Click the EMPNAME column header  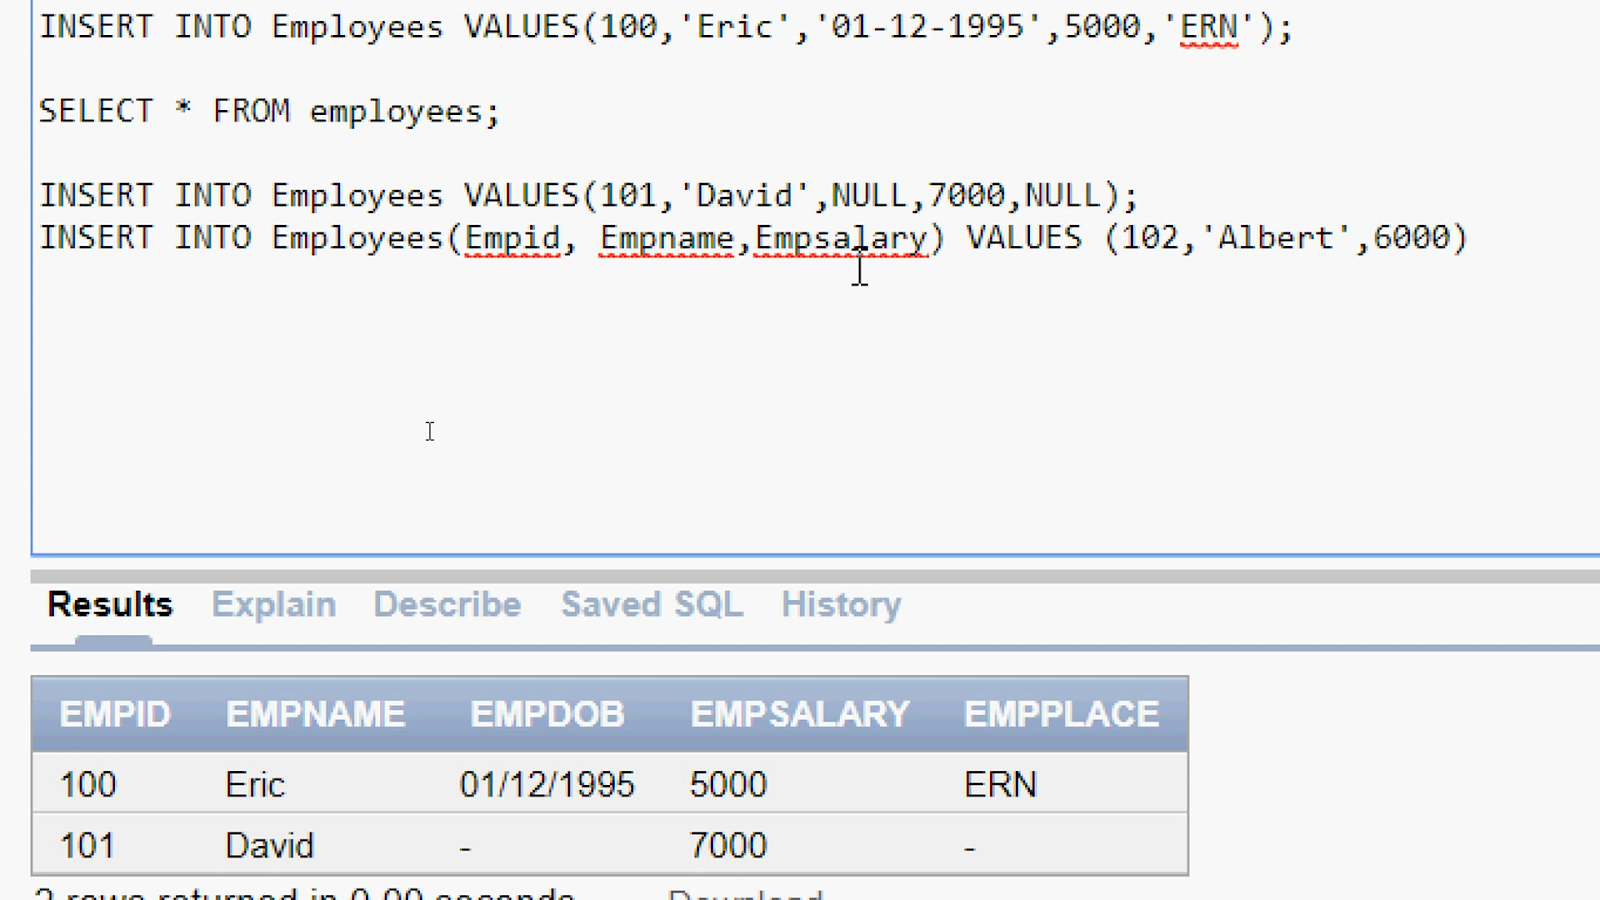click(x=315, y=713)
